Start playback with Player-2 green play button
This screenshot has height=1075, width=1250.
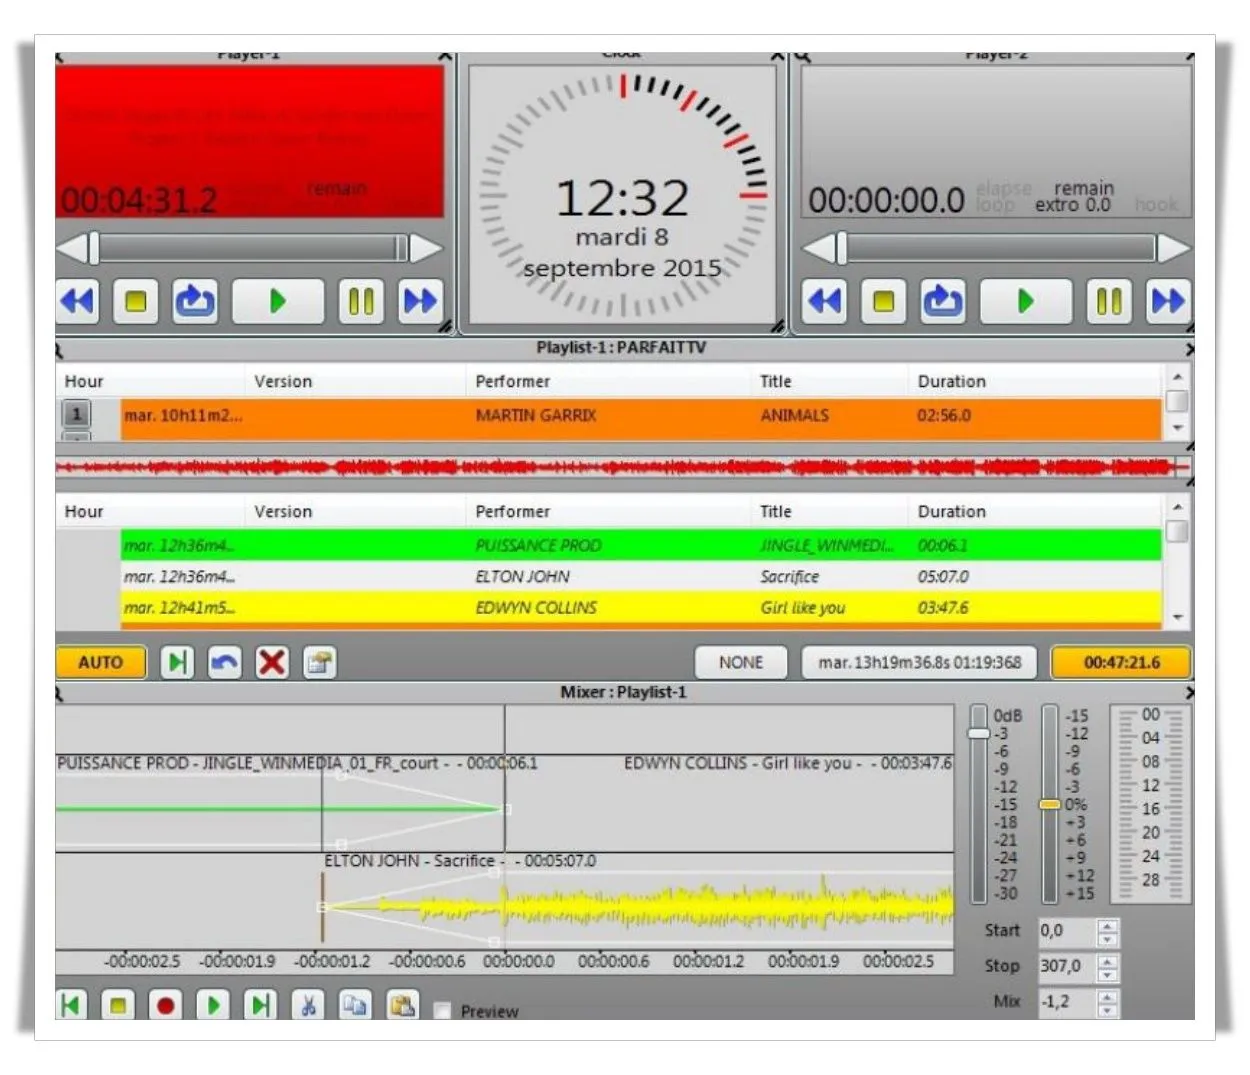point(1025,300)
